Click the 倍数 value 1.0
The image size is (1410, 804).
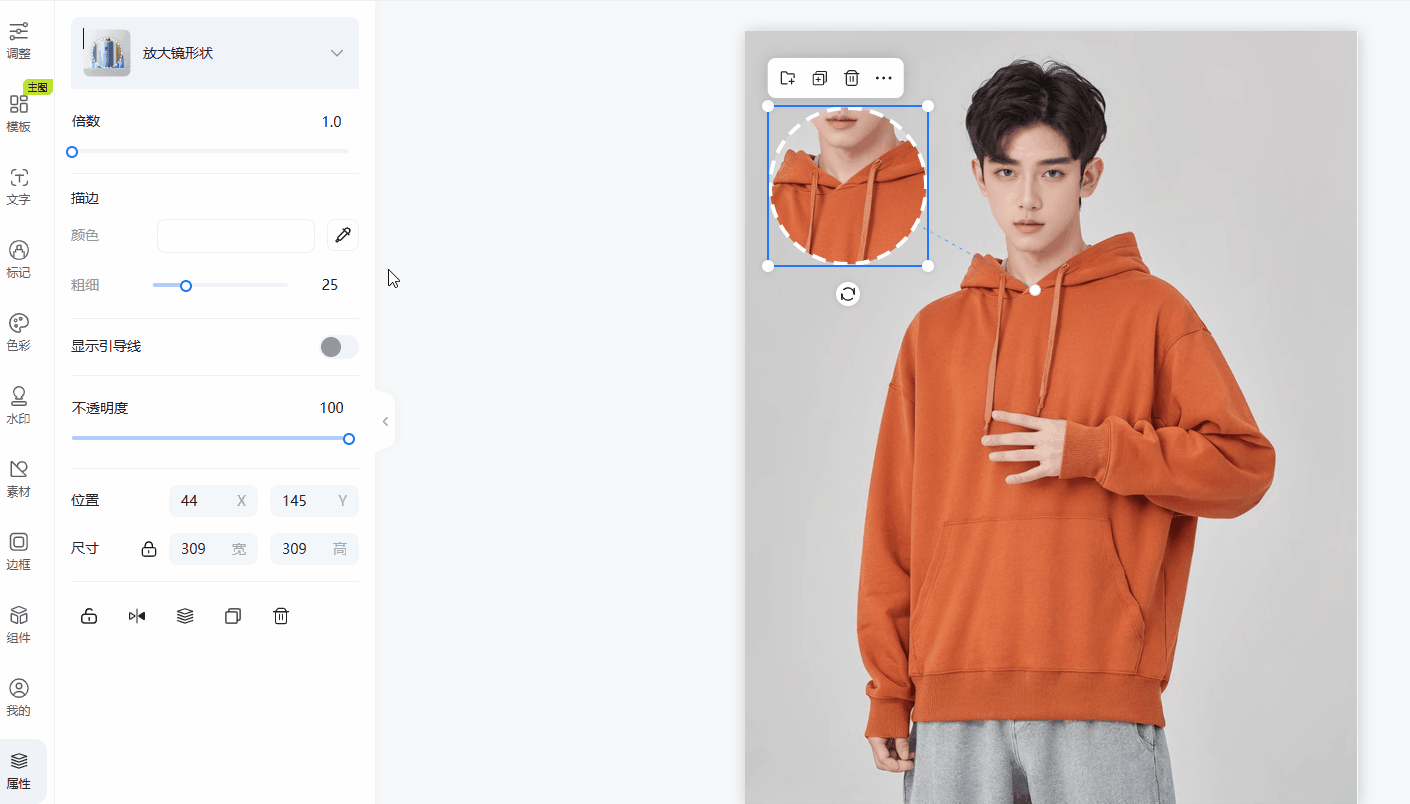pos(331,122)
